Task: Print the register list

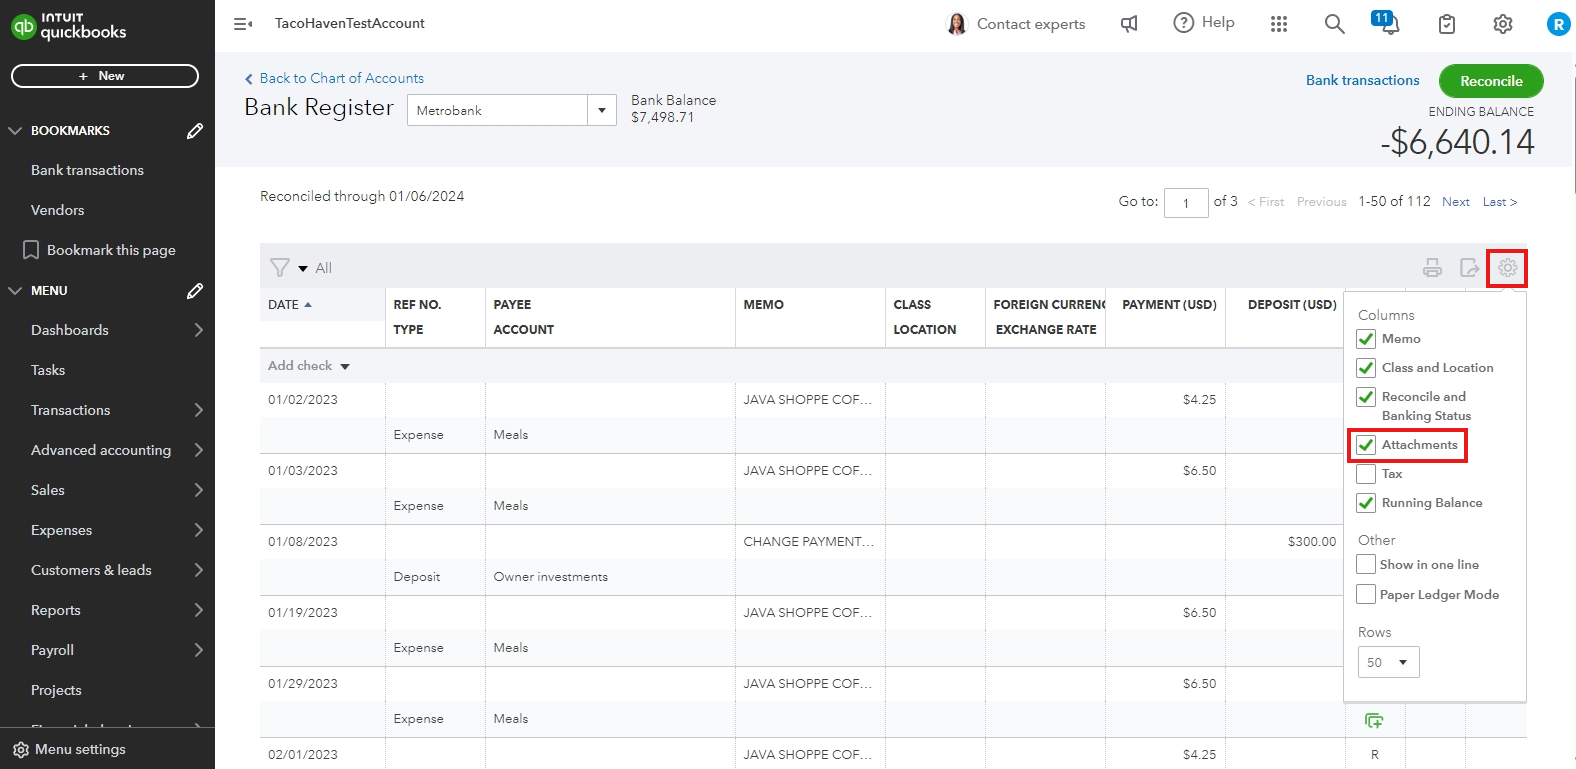Action: click(1433, 267)
